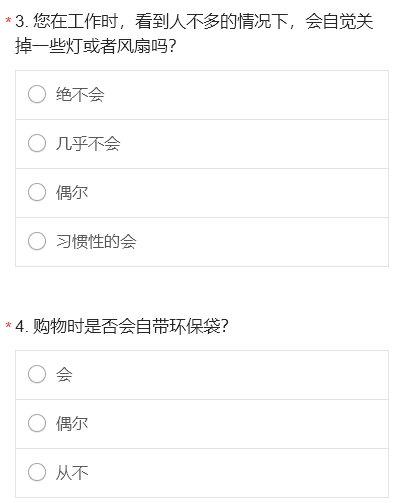Click question 3 title about 关掉一些灯或者风扇
401x503 pixels.
194,34
